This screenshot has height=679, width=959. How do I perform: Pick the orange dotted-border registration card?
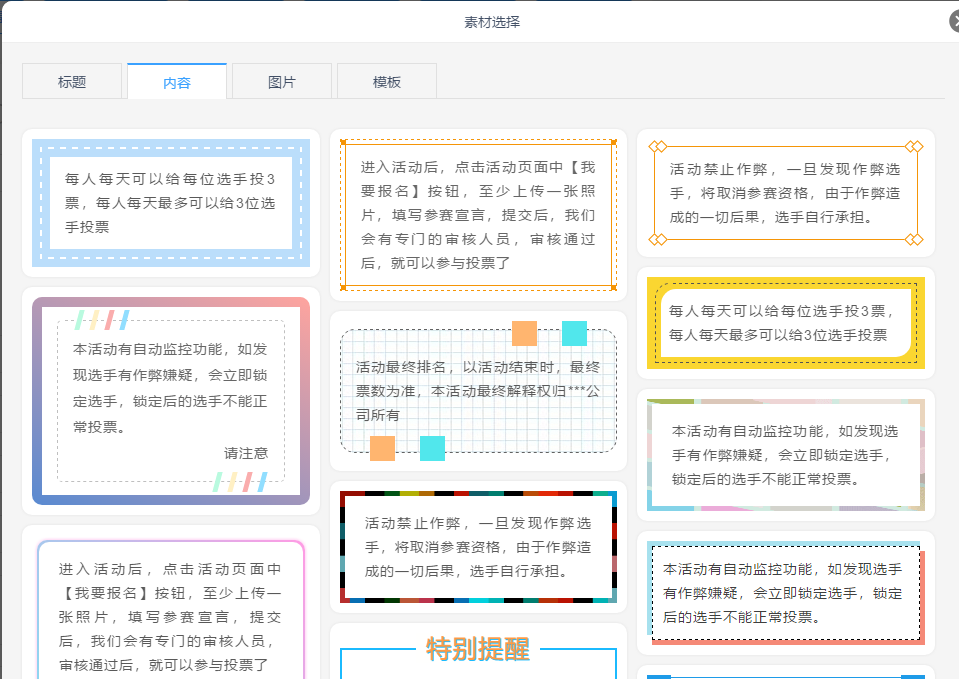pos(478,215)
